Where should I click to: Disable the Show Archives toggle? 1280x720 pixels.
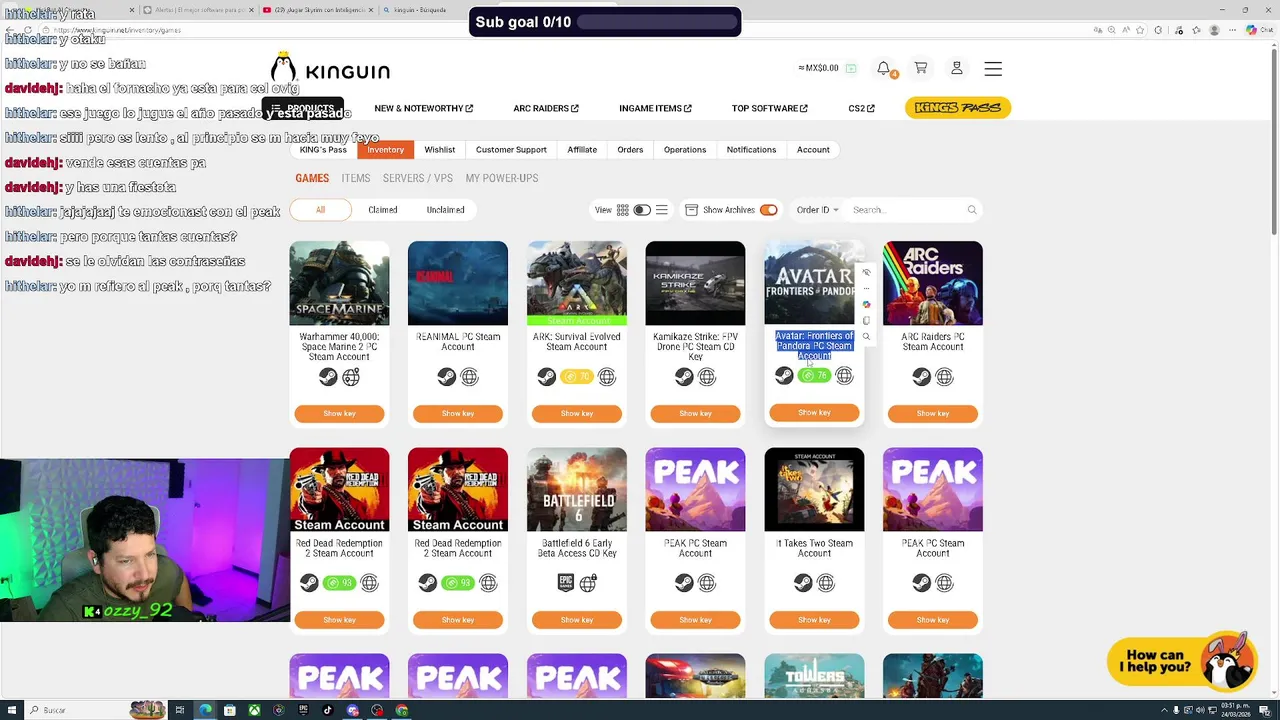click(x=768, y=210)
